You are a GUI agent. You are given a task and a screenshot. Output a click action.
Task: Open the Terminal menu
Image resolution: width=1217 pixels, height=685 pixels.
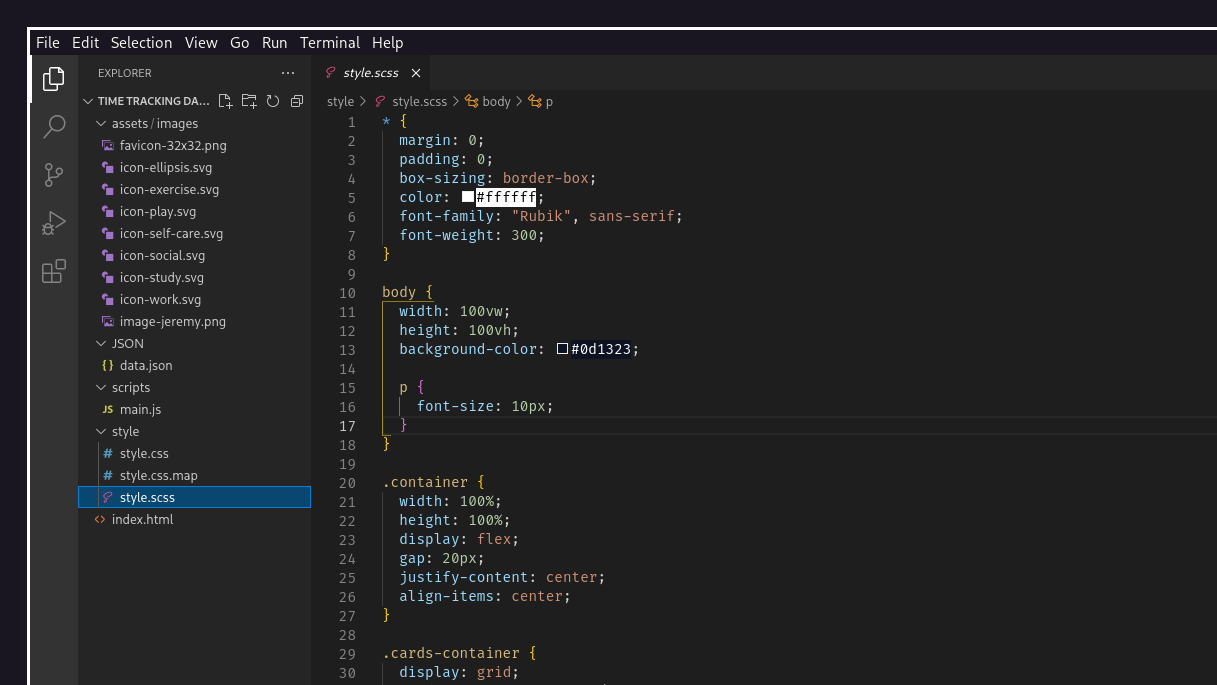[330, 42]
